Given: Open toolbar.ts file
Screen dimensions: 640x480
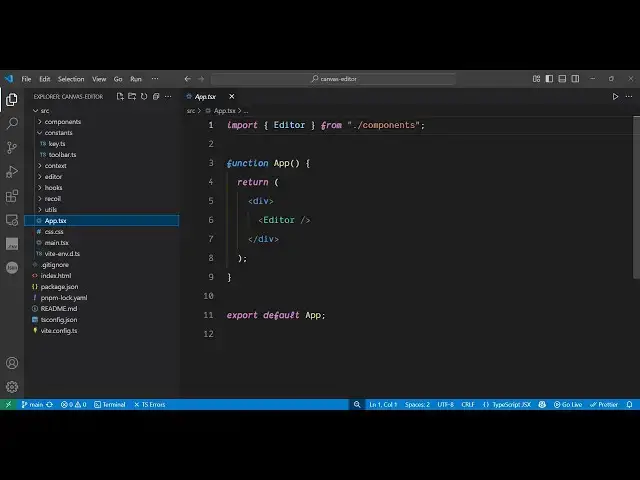Looking at the screenshot, I should [102, 155].
